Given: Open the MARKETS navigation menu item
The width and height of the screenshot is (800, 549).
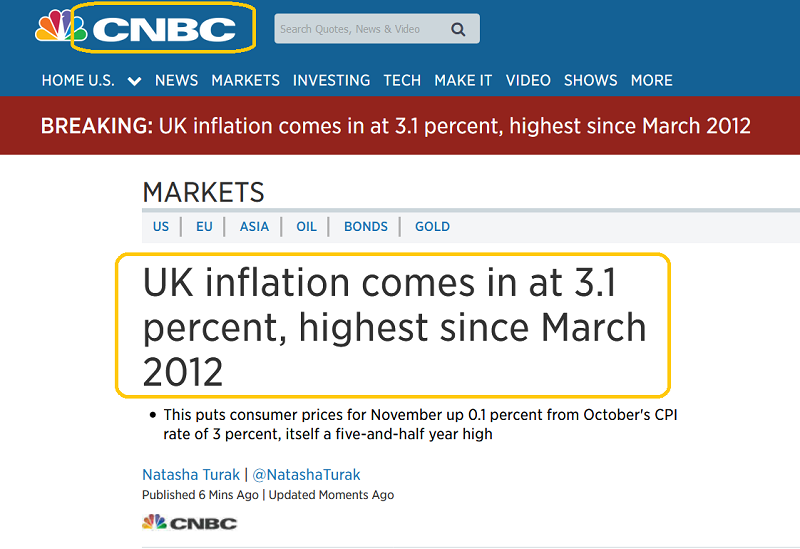Looking at the screenshot, I should [x=245, y=80].
